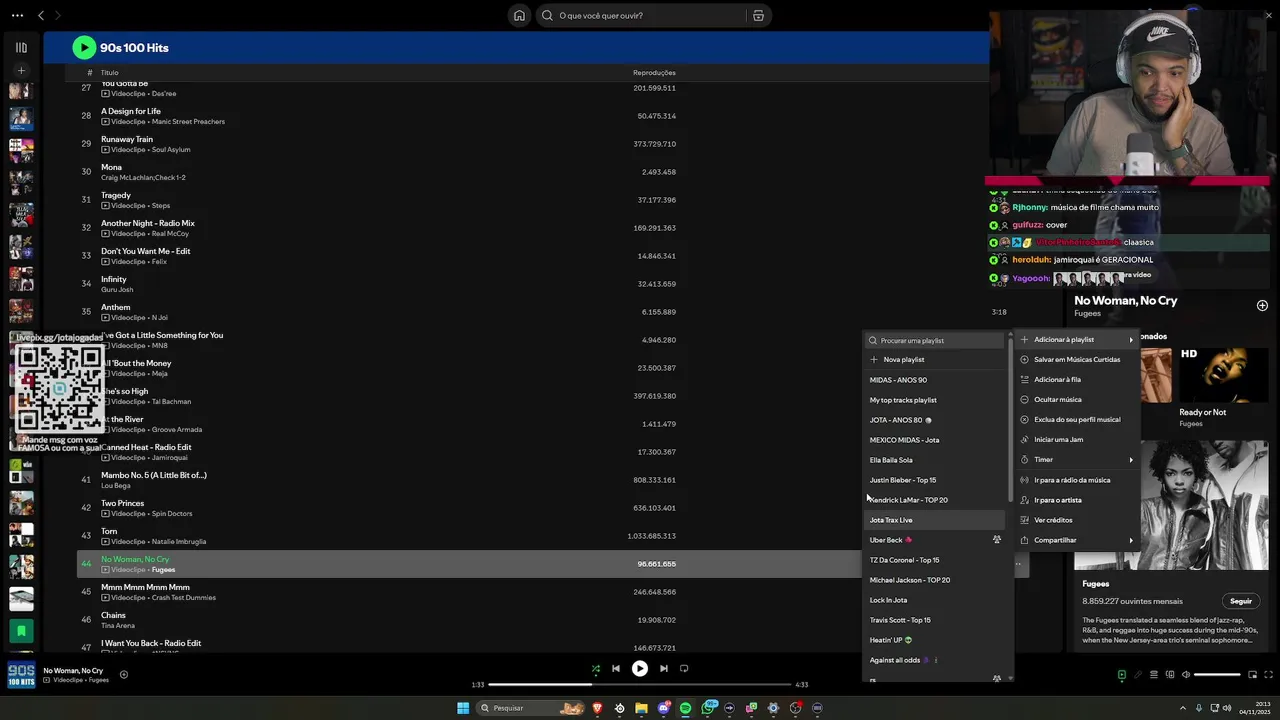Select 'Ir para o artista'

click(x=1077, y=500)
